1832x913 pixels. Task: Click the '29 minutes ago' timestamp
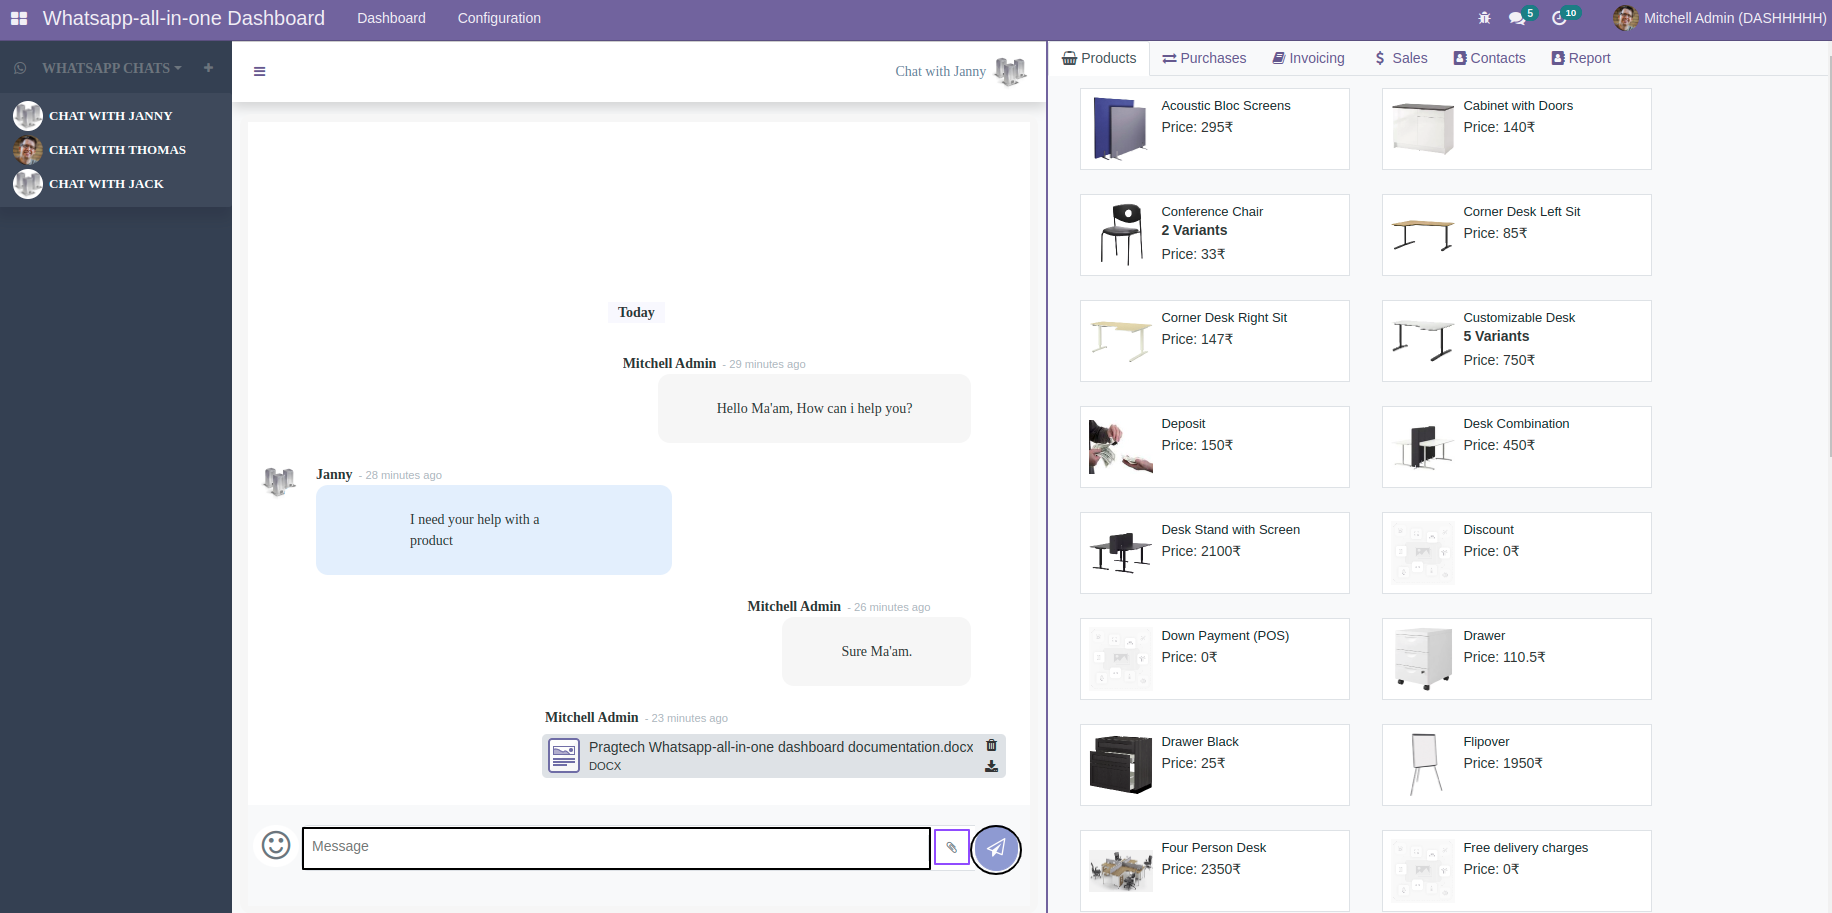pos(767,364)
